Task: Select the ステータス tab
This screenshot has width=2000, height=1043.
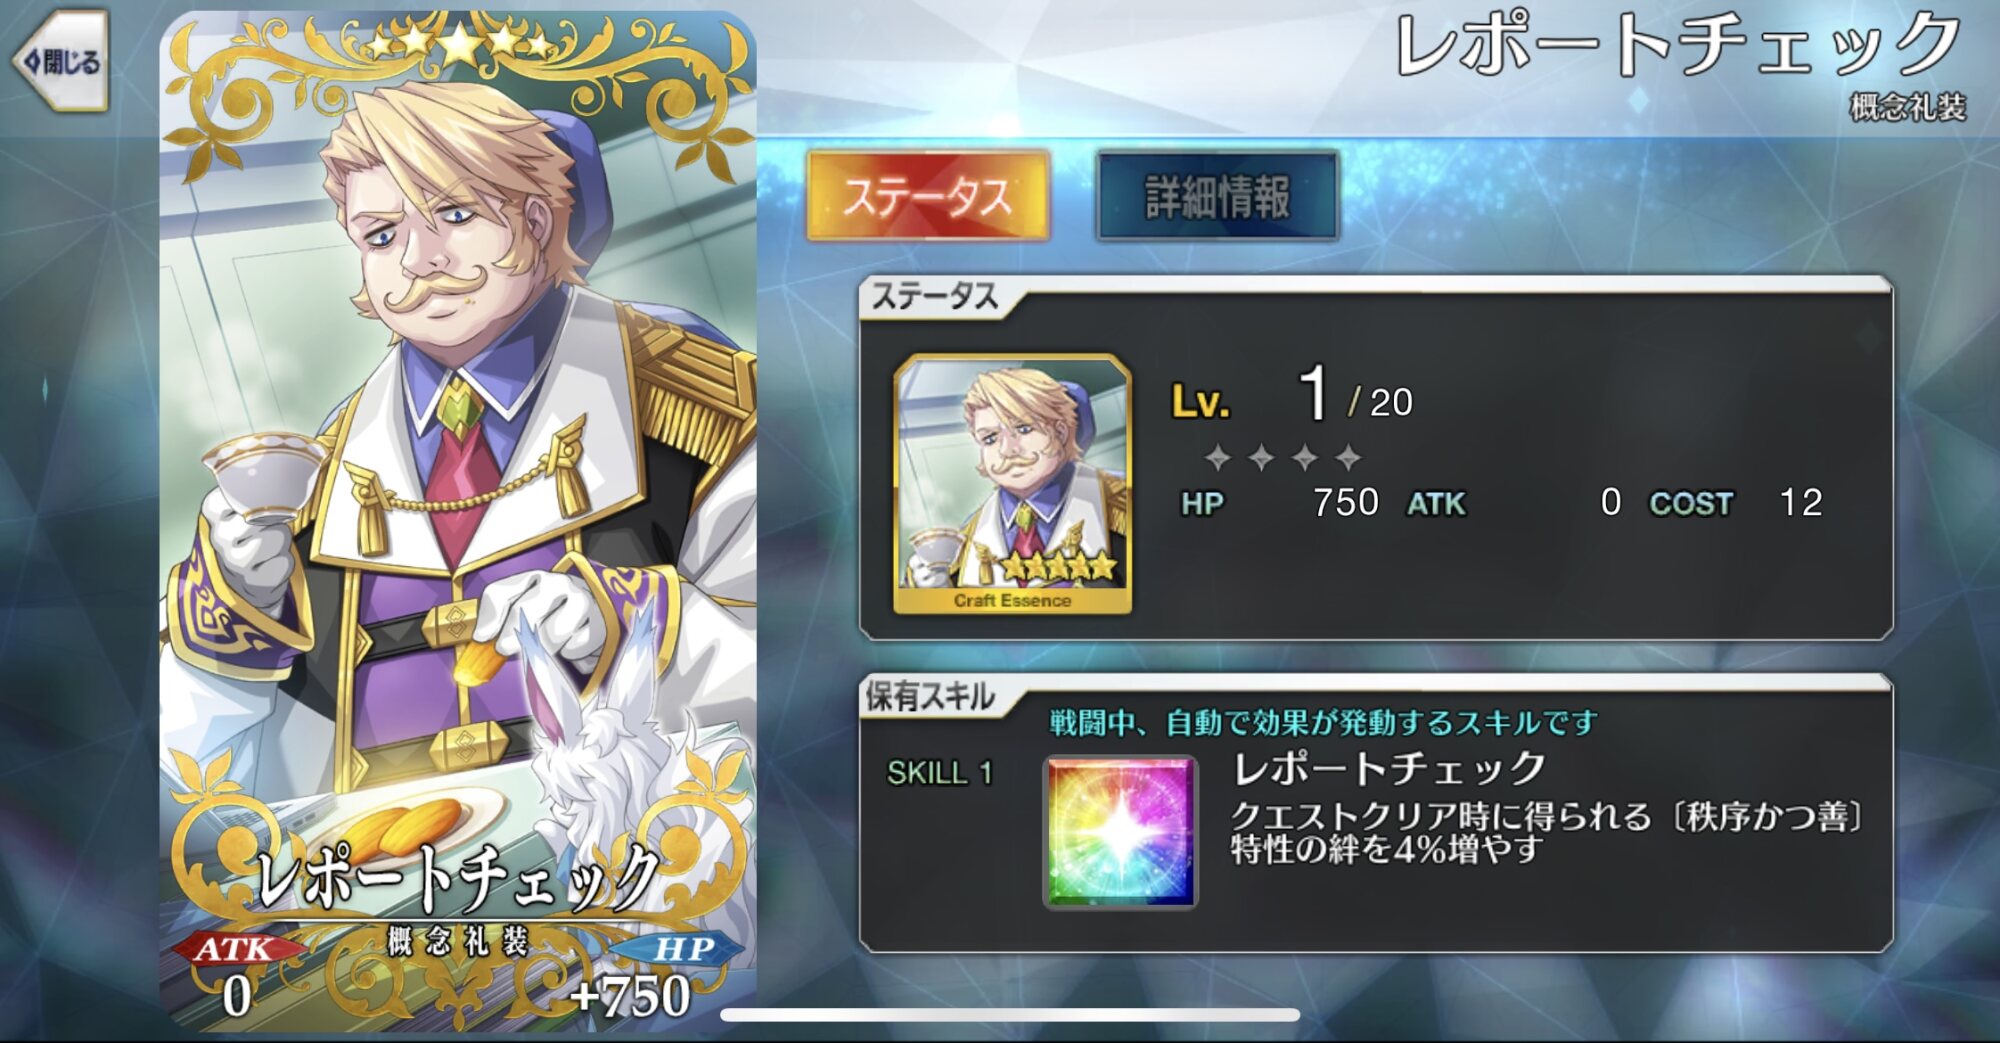Action: click(x=927, y=196)
